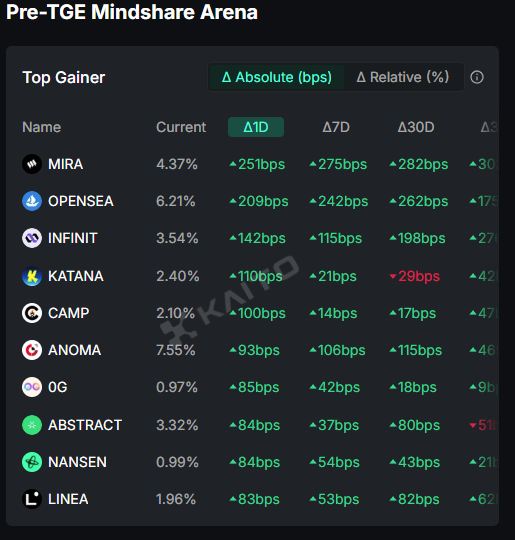
Task: Click the KATANA logo icon
Action: coord(32,276)
